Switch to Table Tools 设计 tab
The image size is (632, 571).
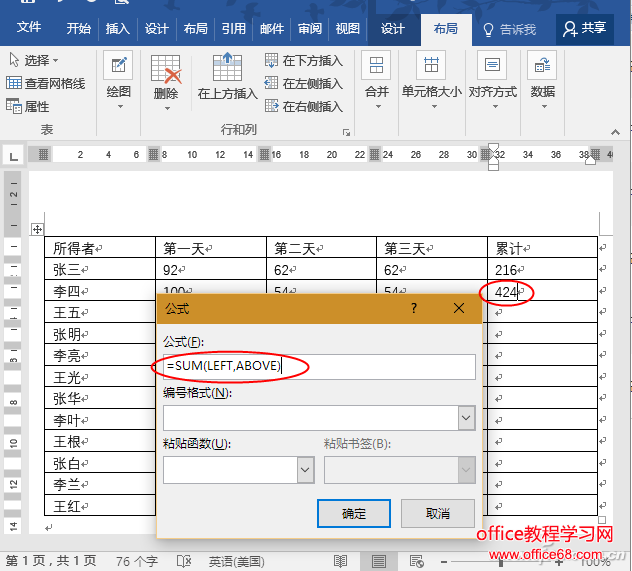click(392, 29)
